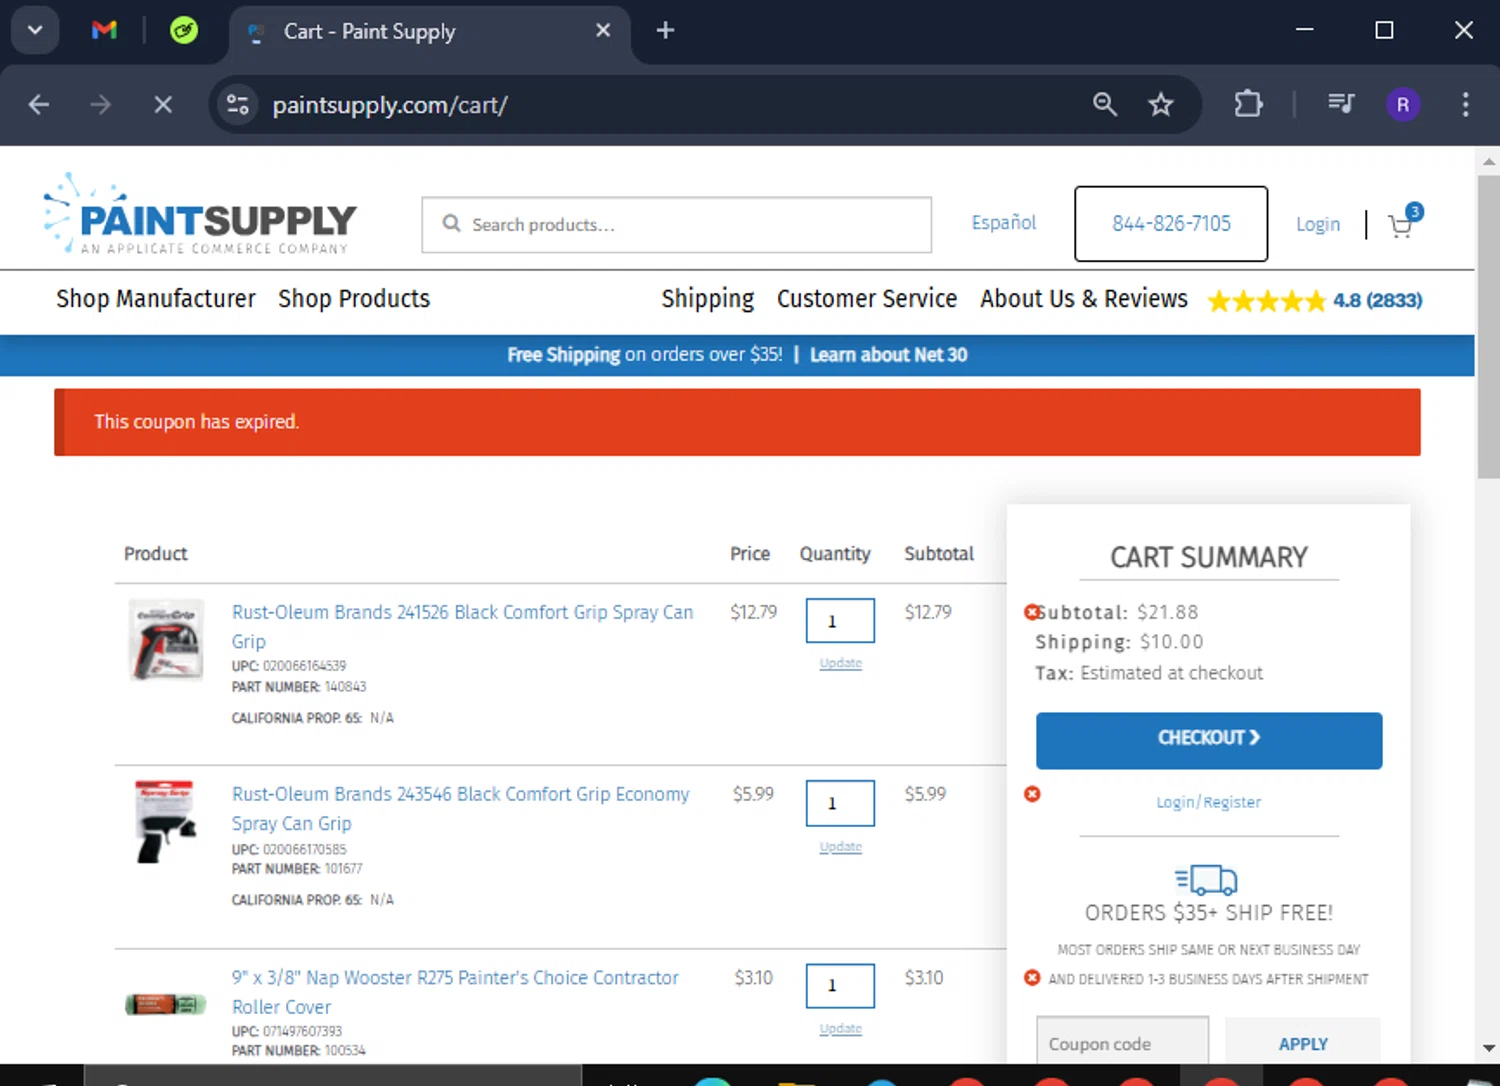The width and height of the screenshot is (1500, 1086).
Task: Open About Us & Reviews menu
Action: (x=1084, y=298)
